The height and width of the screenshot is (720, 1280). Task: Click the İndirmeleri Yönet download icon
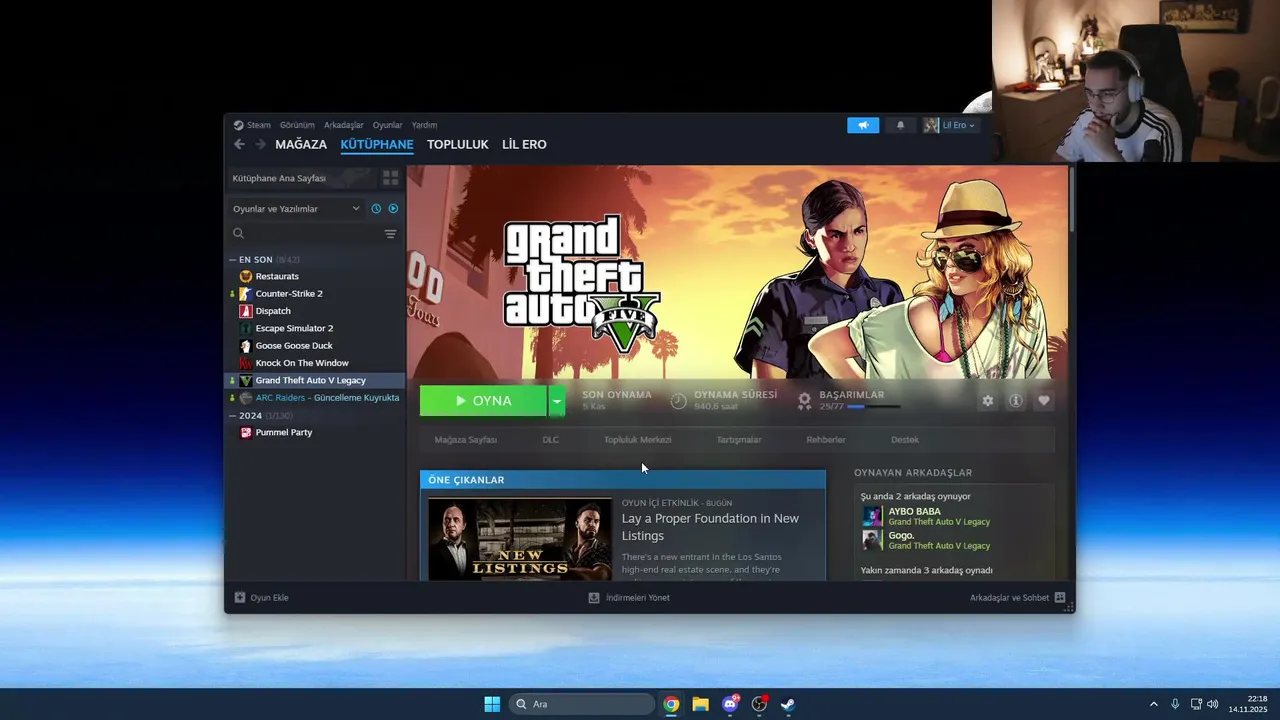(594, 597)
